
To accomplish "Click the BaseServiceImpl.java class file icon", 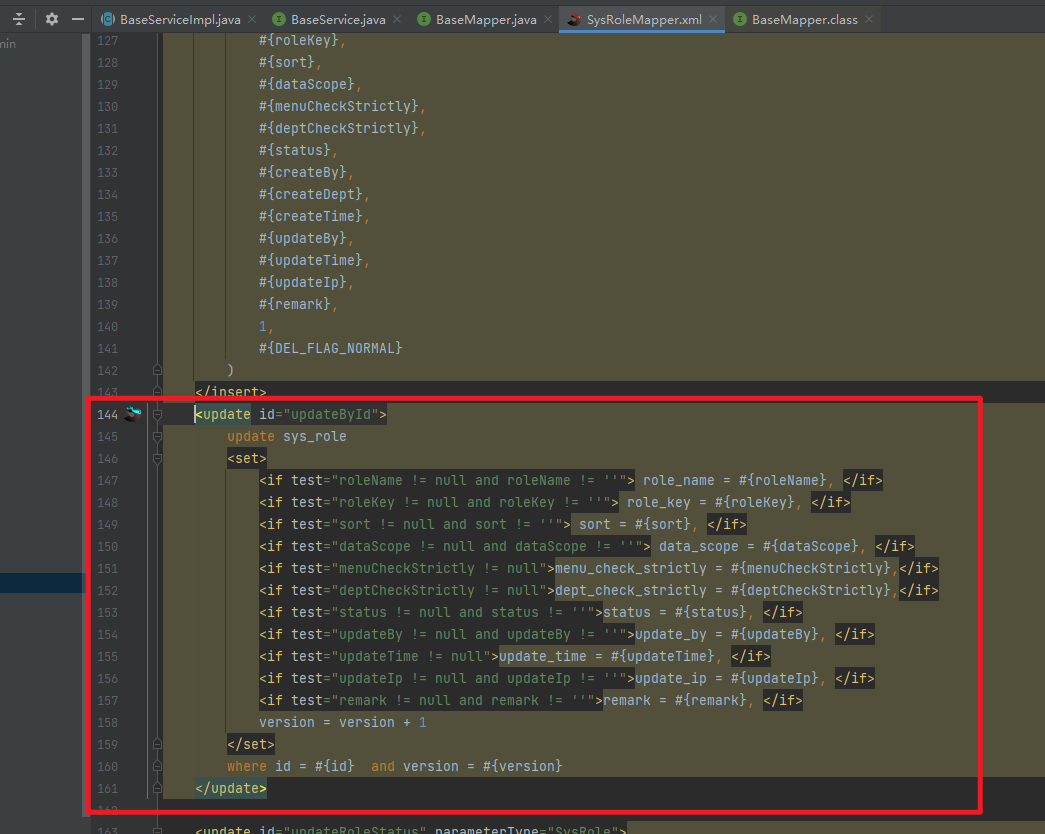I will (x=107, y=19).
